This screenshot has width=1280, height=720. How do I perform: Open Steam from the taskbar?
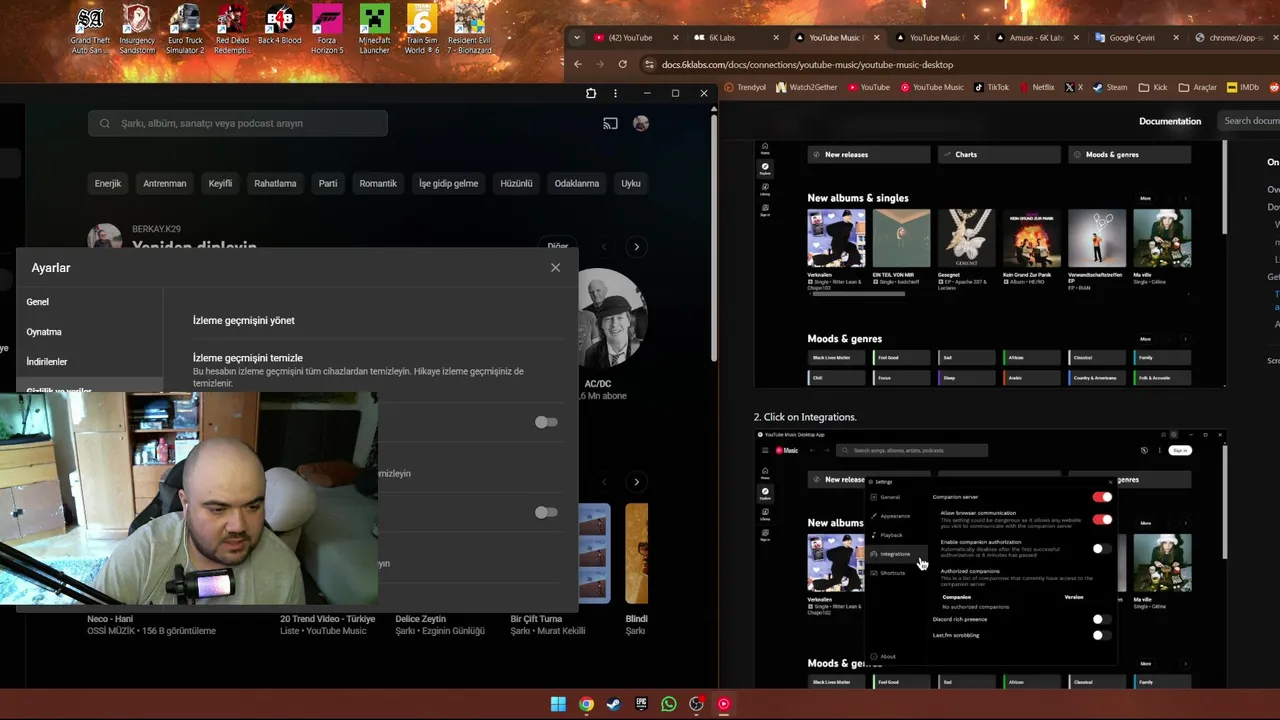point(613,704)
